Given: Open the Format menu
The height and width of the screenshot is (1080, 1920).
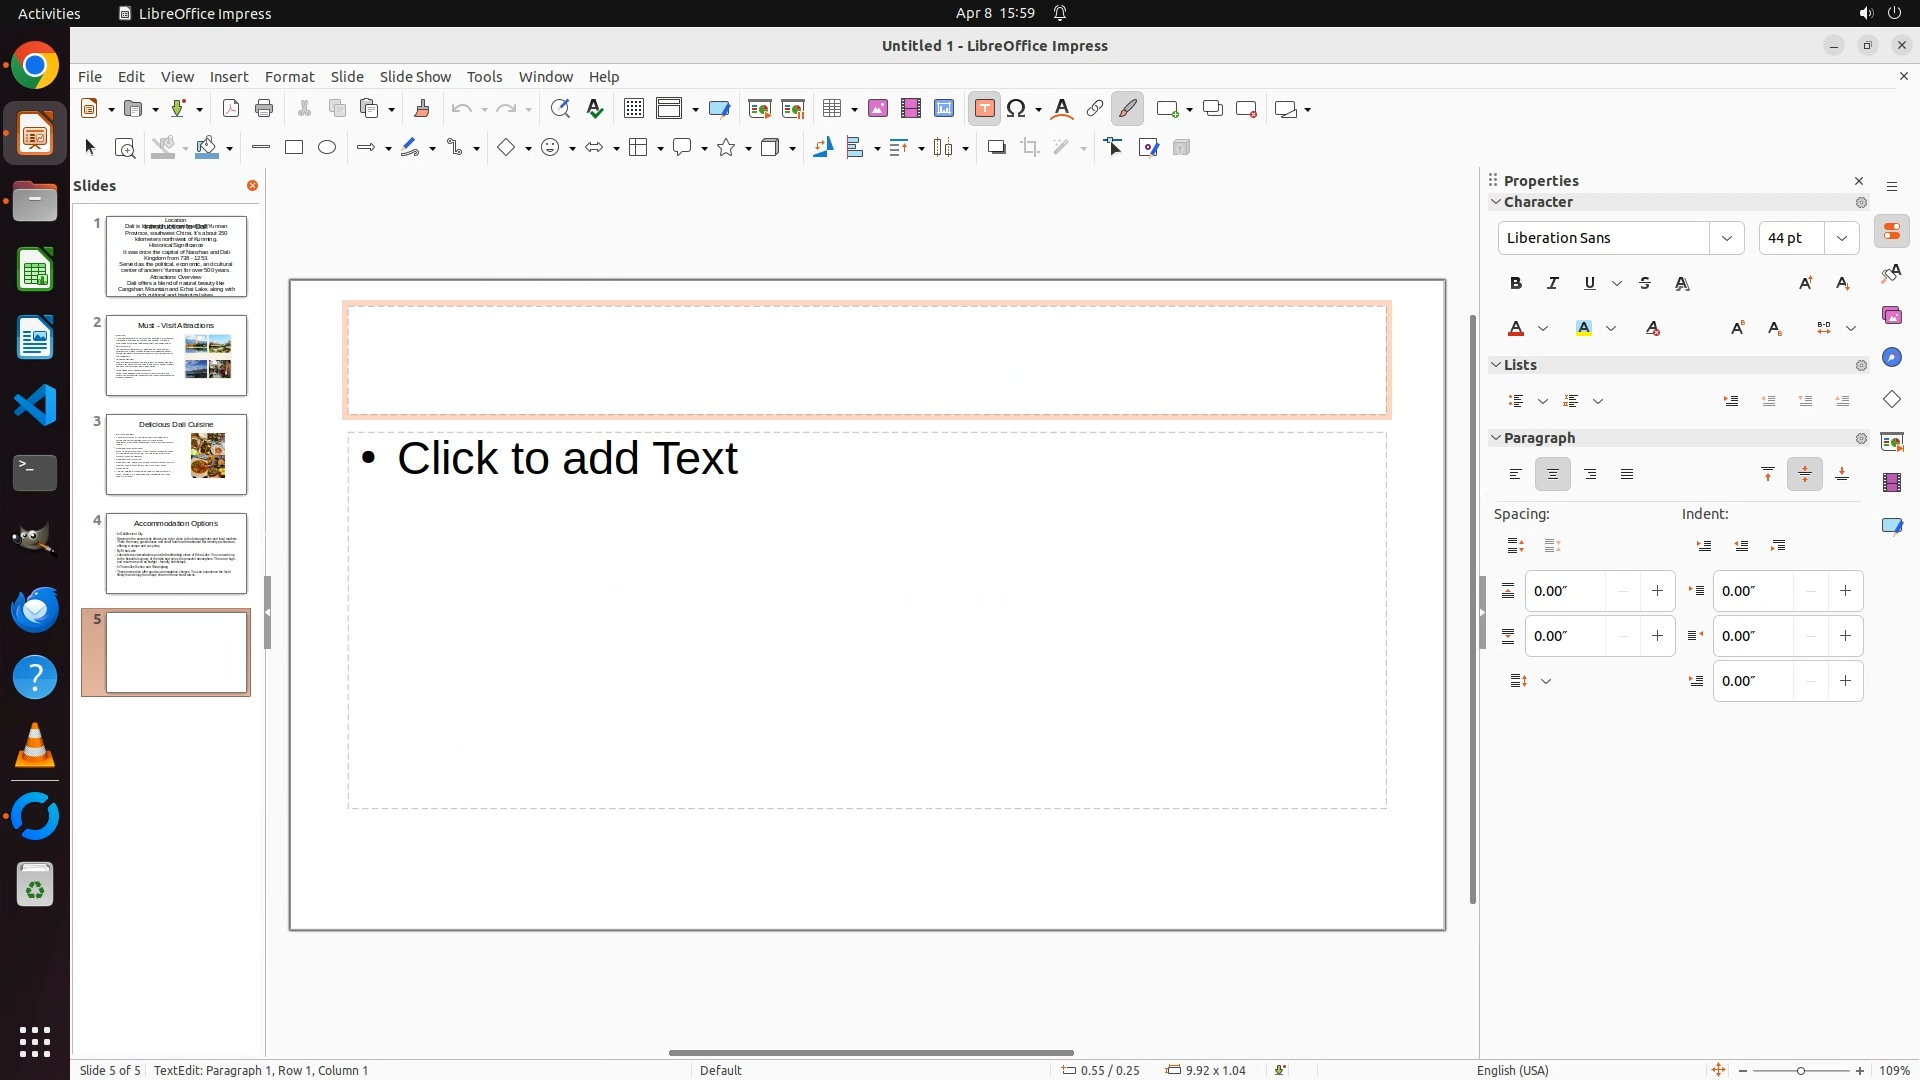Looking at the screenshot, I should (x=289, y=77).
